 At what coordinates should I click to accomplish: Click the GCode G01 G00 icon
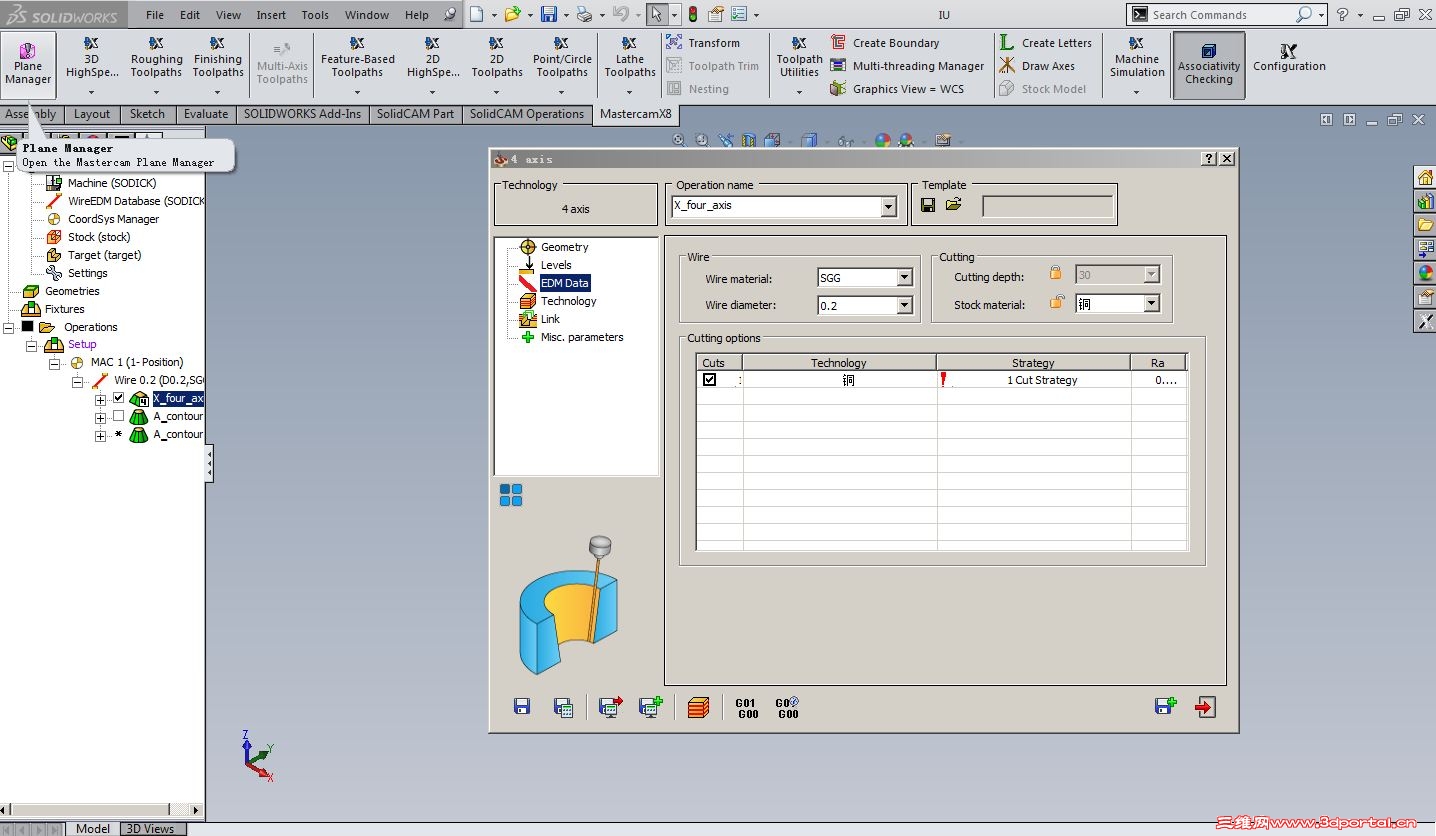click(x=747, y=708)
